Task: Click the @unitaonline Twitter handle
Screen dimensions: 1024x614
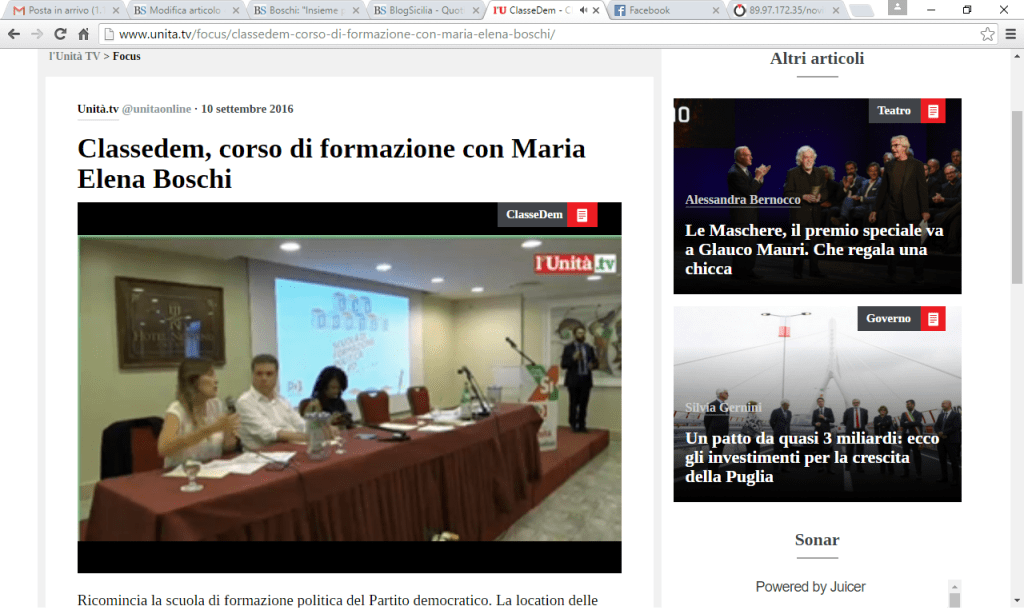Action: (x=156, y=109)
